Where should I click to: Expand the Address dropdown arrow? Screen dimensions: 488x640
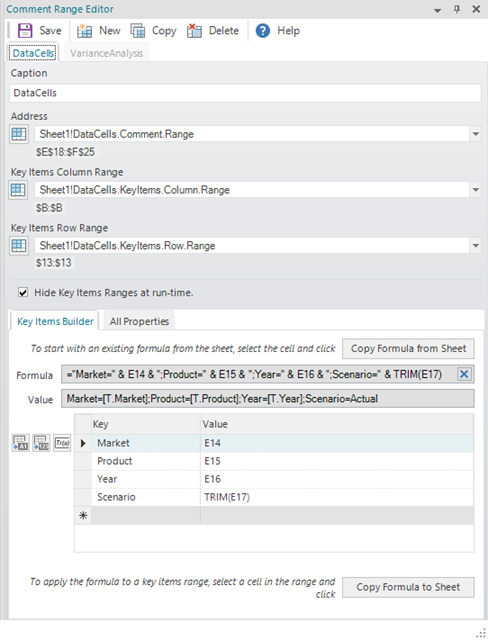[x=475, y=134]
